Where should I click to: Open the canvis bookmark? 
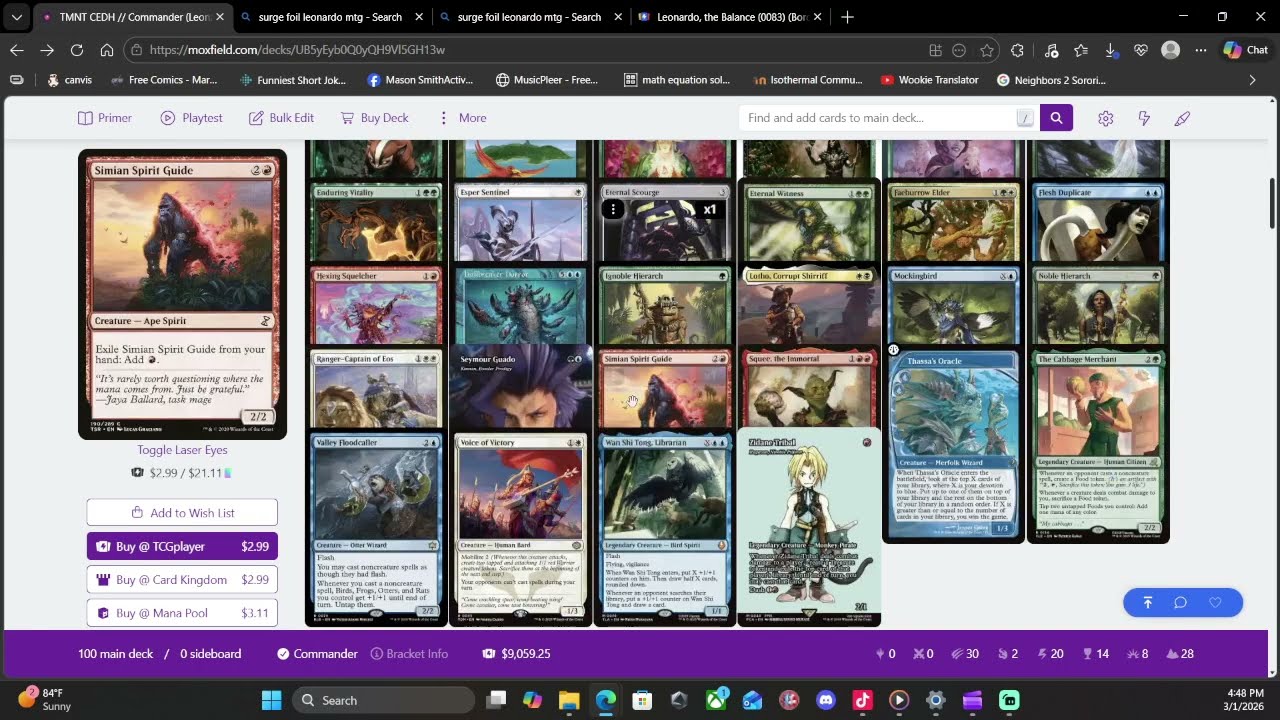tap(69, 80)
